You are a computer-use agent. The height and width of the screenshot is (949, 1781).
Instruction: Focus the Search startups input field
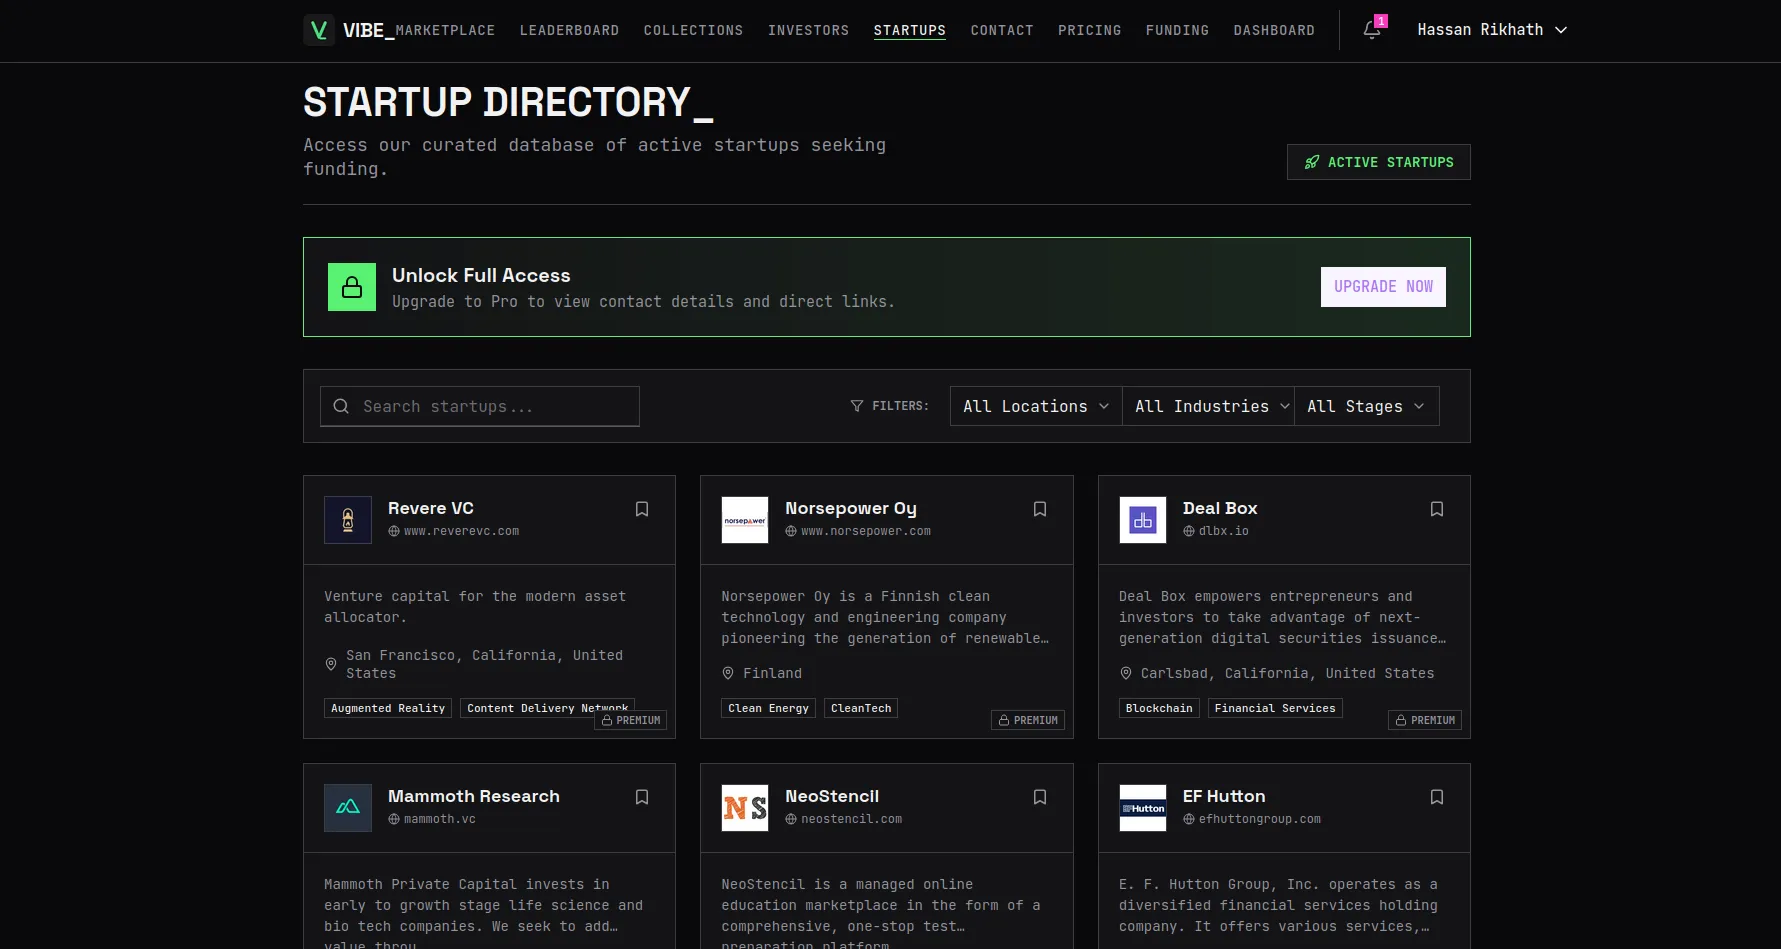480,406
